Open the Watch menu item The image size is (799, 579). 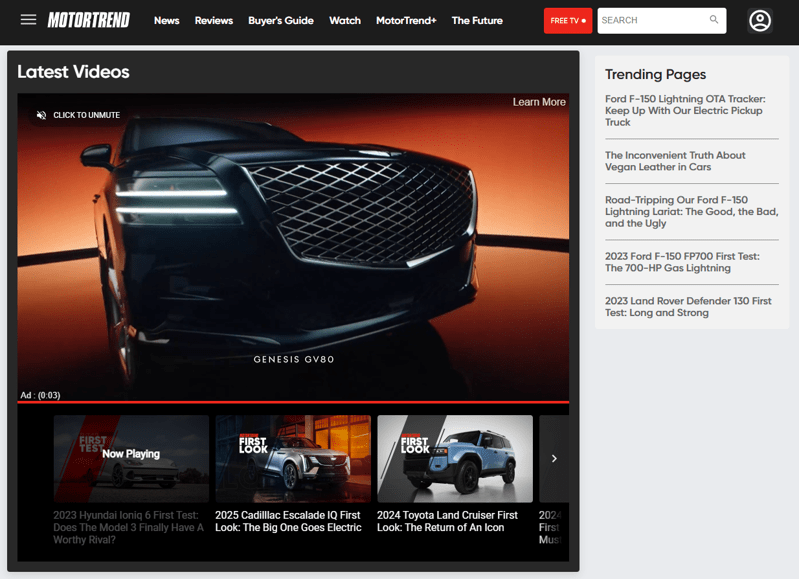345,20
